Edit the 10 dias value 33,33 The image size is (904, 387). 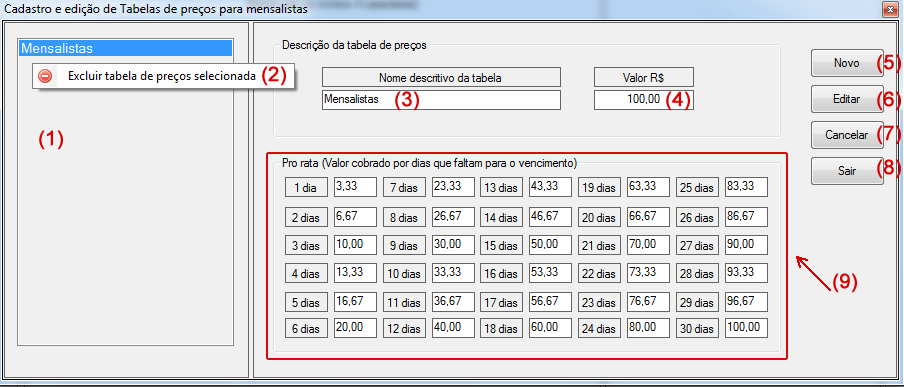coord(453,273)
